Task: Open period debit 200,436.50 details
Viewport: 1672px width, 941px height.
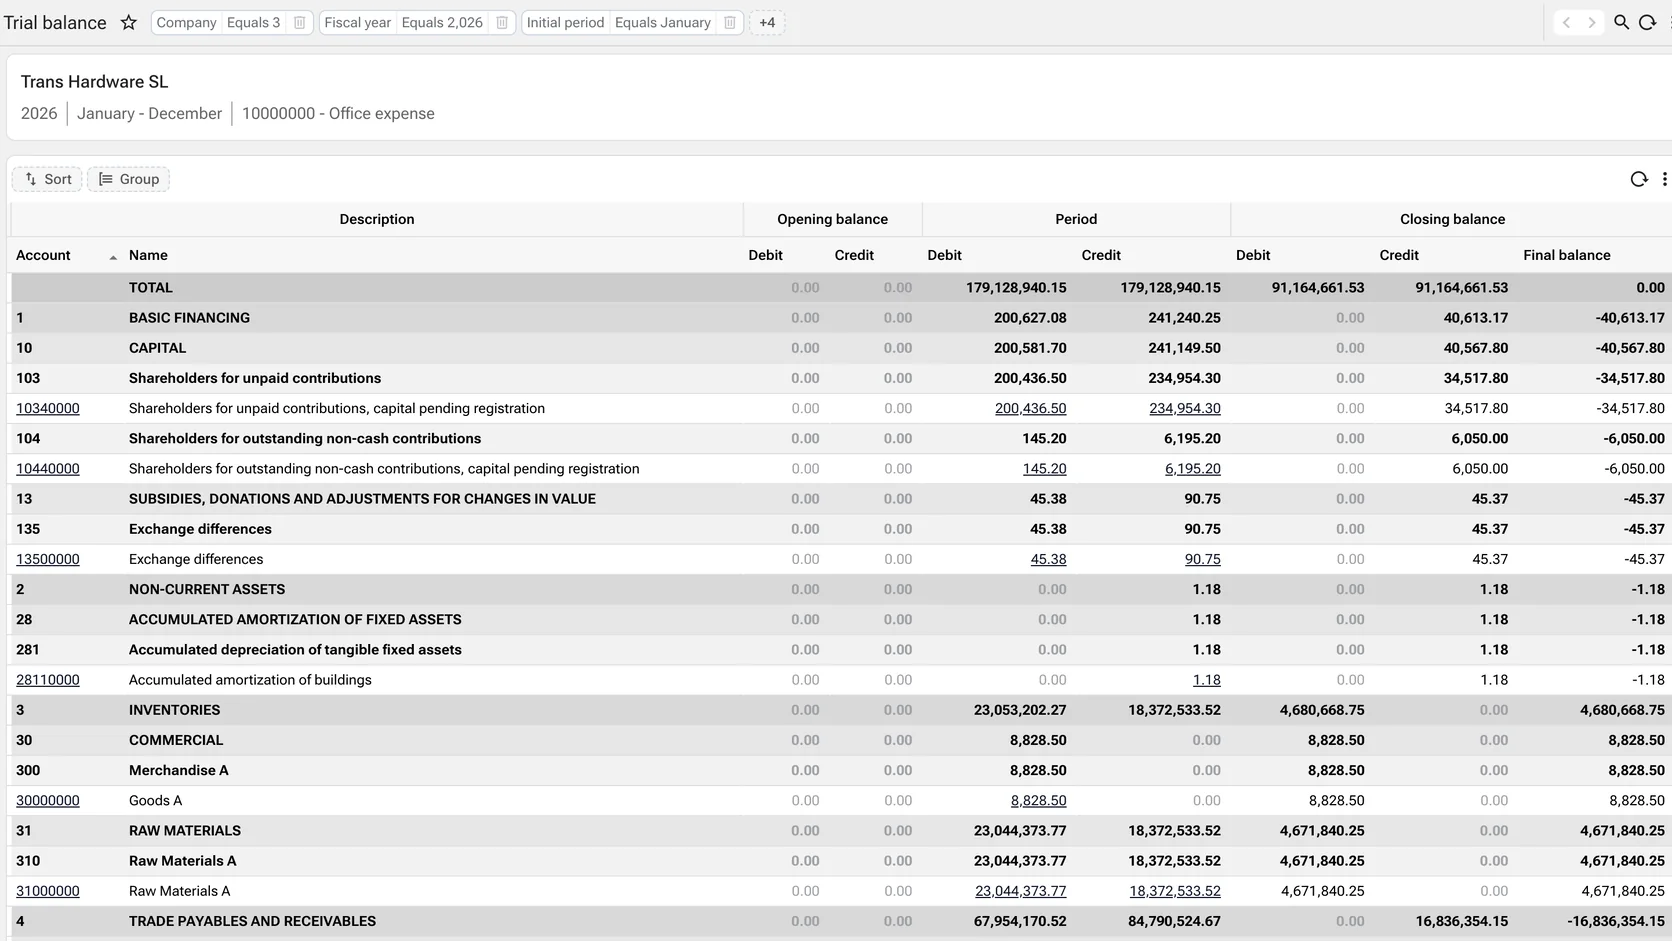Action: [x=1030, y=408]
